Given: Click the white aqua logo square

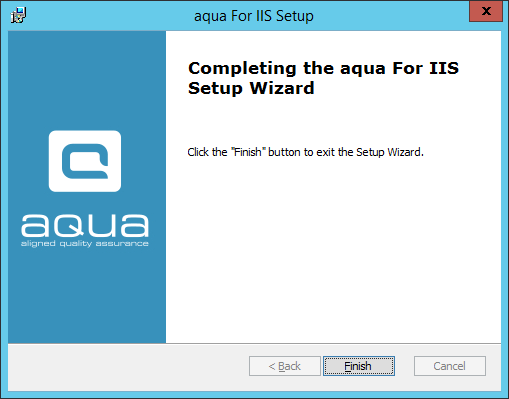Looking at the screenshot, I should coord(85,161).
